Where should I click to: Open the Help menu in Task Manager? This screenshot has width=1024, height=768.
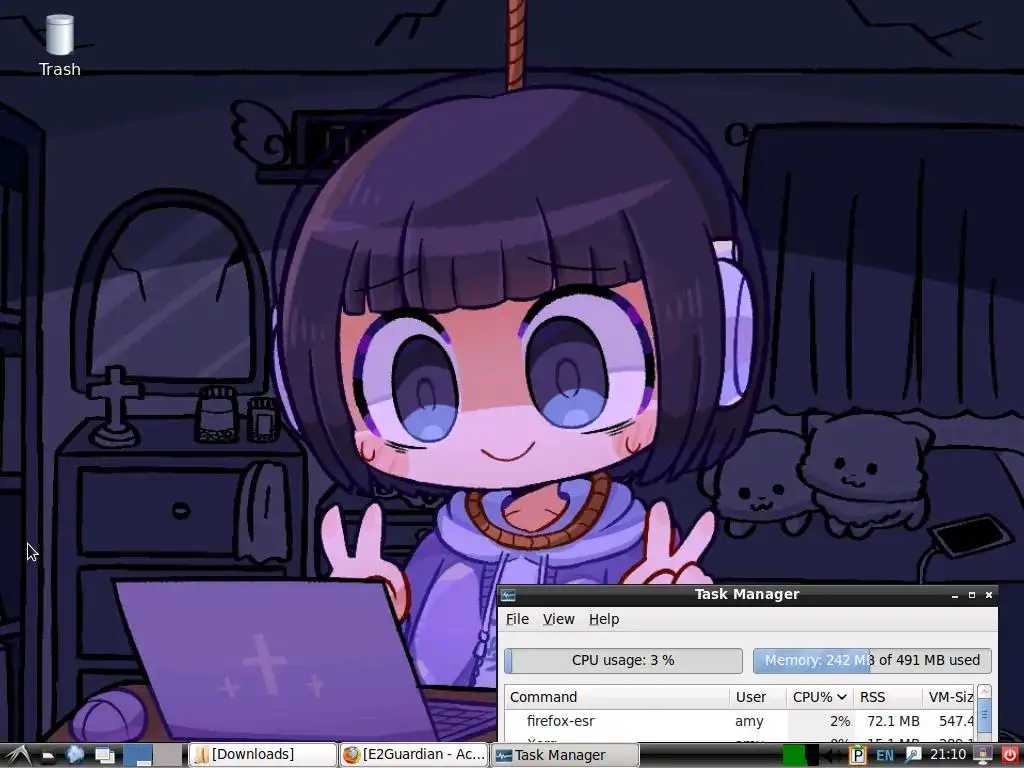603,619
